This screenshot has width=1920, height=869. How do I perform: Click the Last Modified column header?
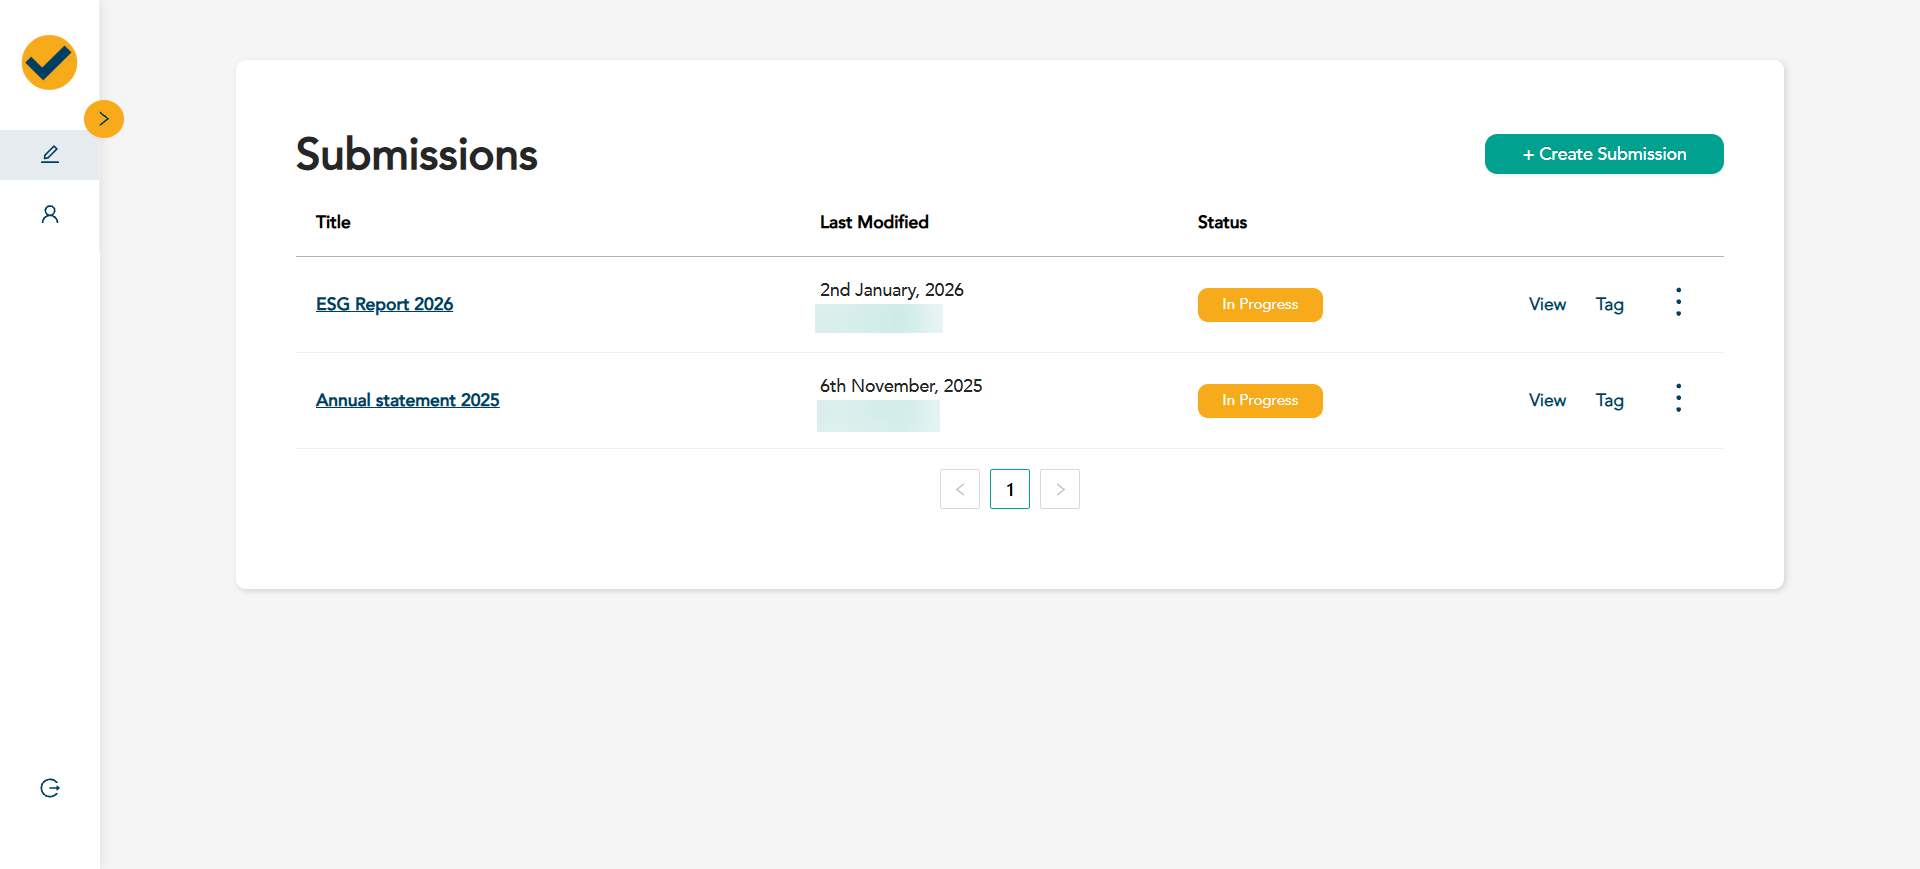tap(874, 222)
